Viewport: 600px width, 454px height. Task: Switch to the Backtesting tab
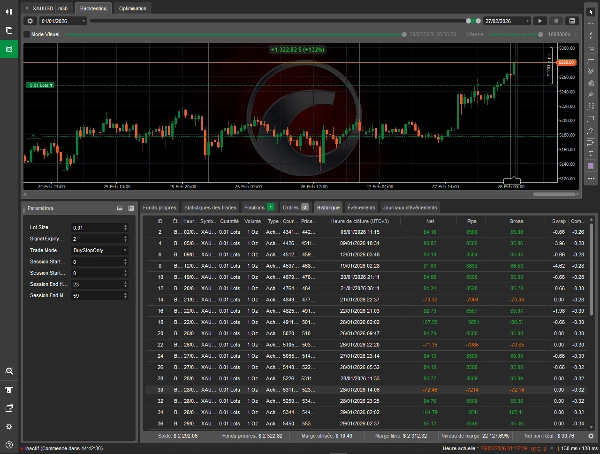point(93,8)
